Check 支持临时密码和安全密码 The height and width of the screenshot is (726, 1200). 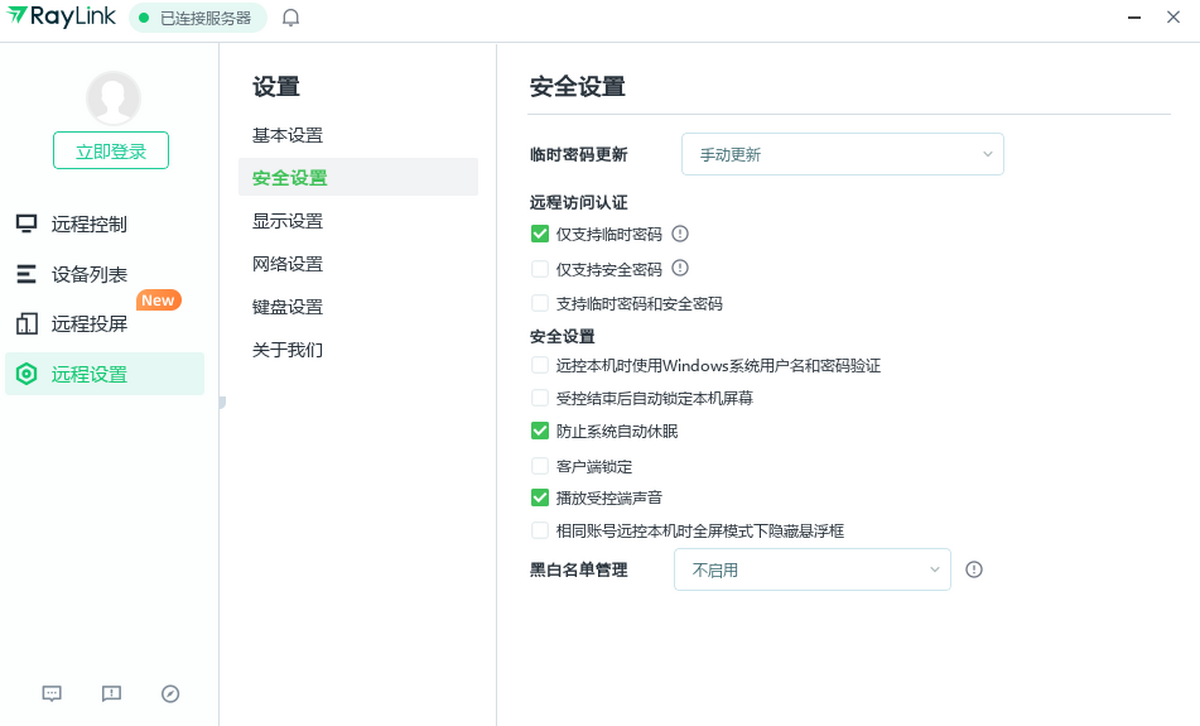coord(540,303)
